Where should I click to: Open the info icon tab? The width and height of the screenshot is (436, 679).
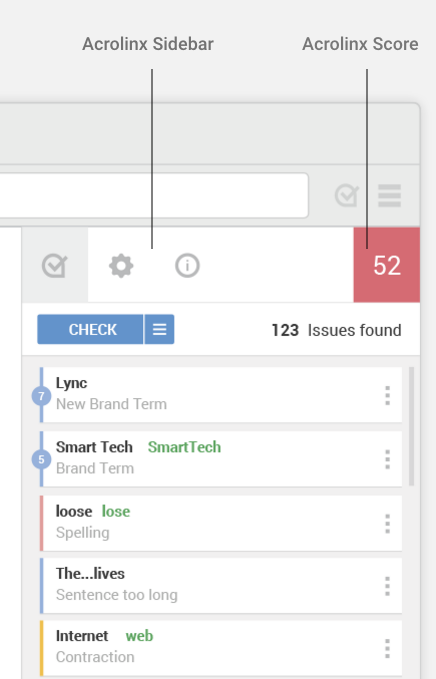point(187,265)
